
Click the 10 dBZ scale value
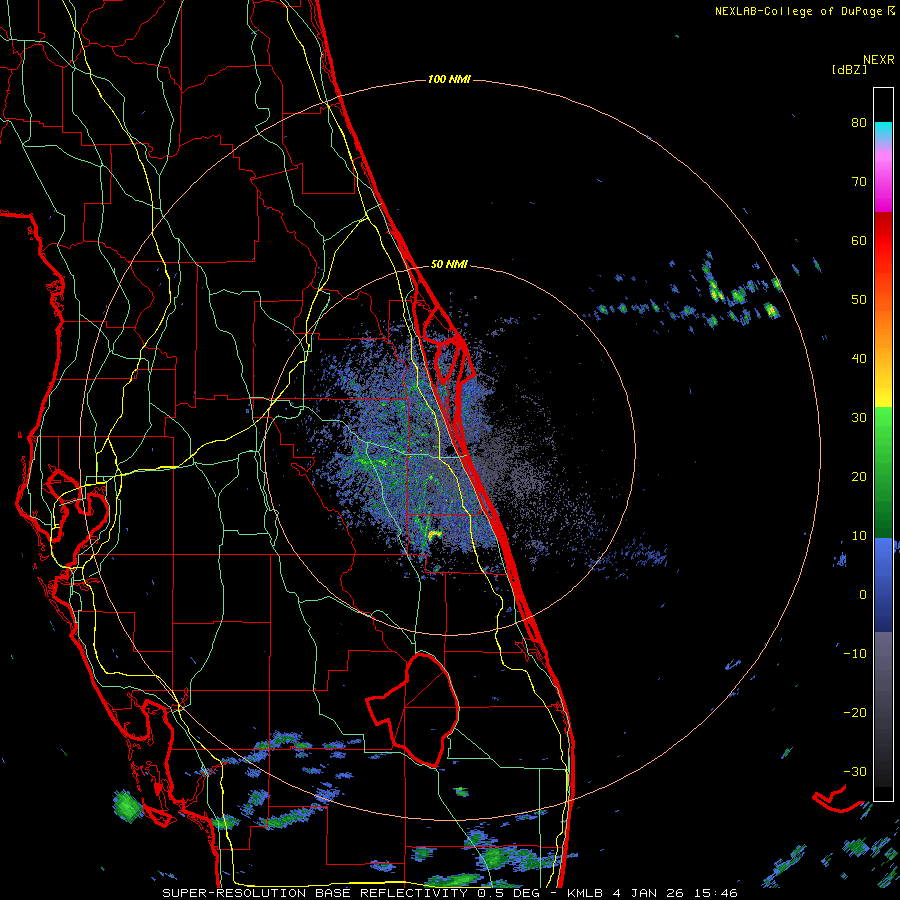pyautogui.click(x=859, y=536)
